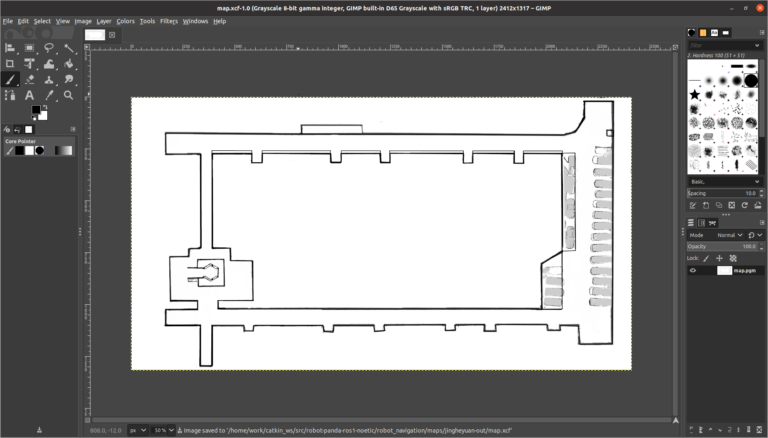Click the map.pgm layer name
Image resolution: width=768 pixels, height=438 pixels.
745,270
